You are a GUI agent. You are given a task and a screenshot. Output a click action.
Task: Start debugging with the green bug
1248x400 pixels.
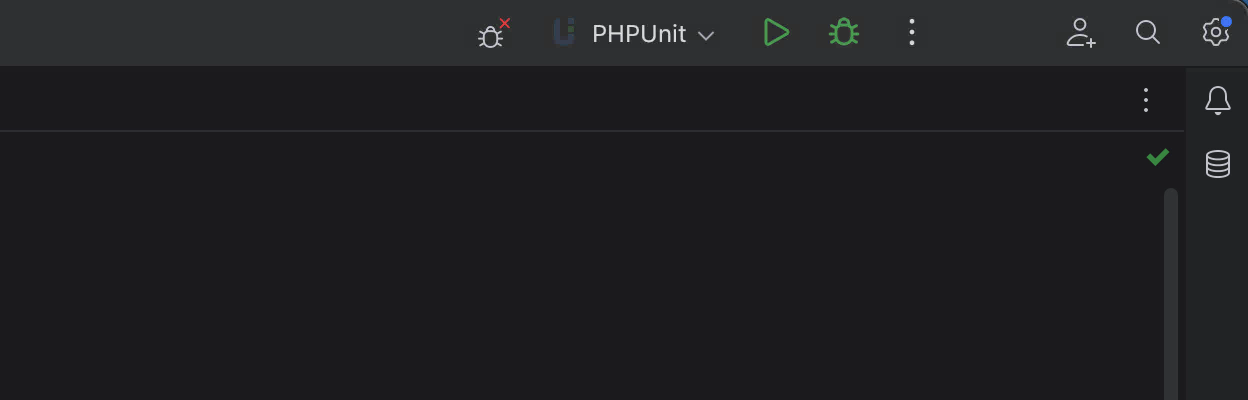coord(844,33)
